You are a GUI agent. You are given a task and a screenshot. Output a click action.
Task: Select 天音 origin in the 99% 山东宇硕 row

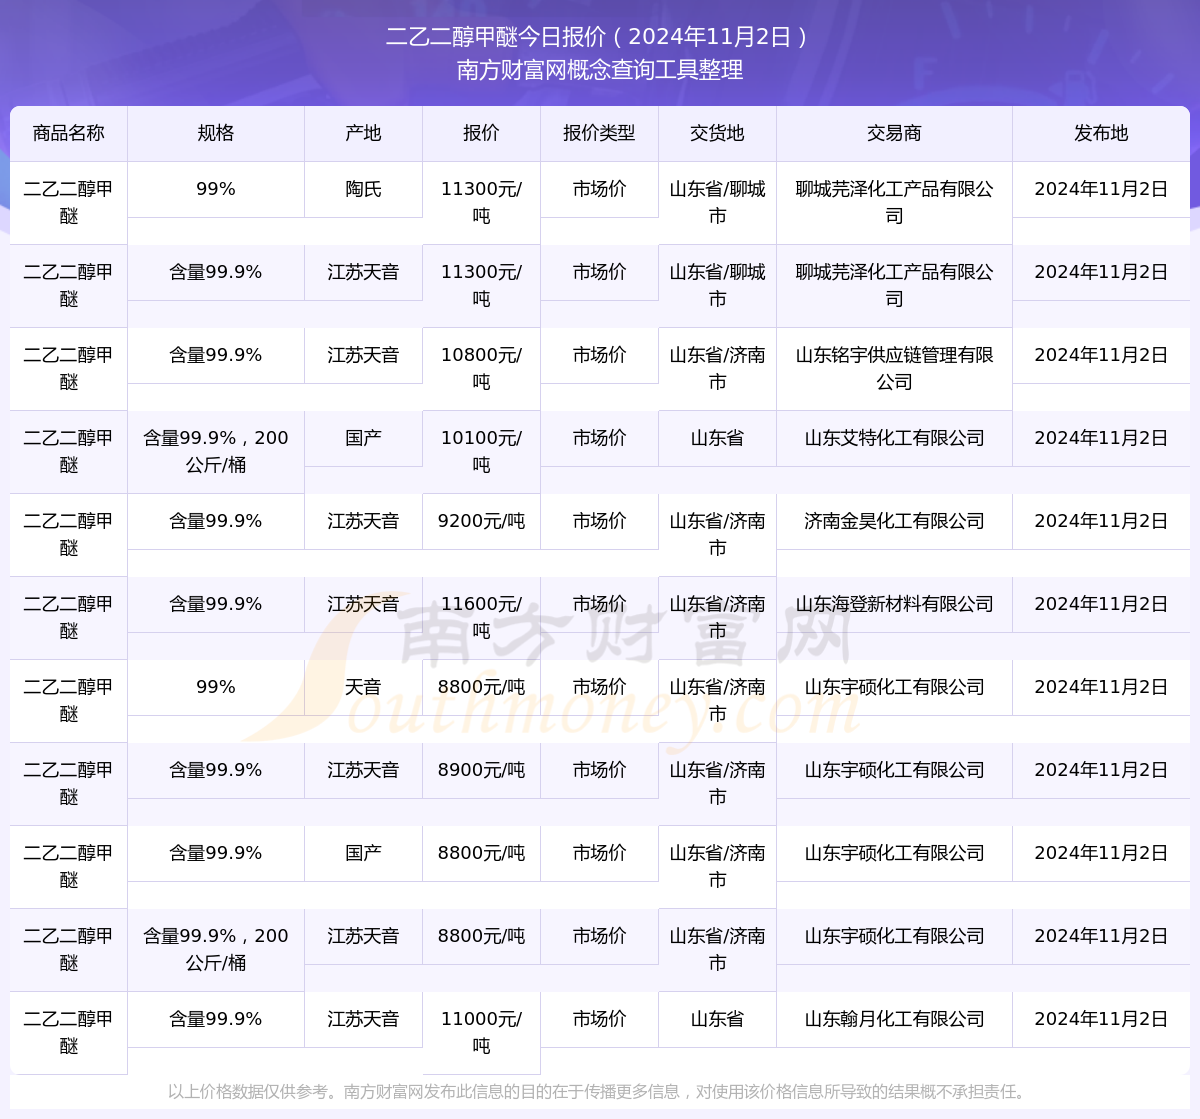click(x=363, y=687)
